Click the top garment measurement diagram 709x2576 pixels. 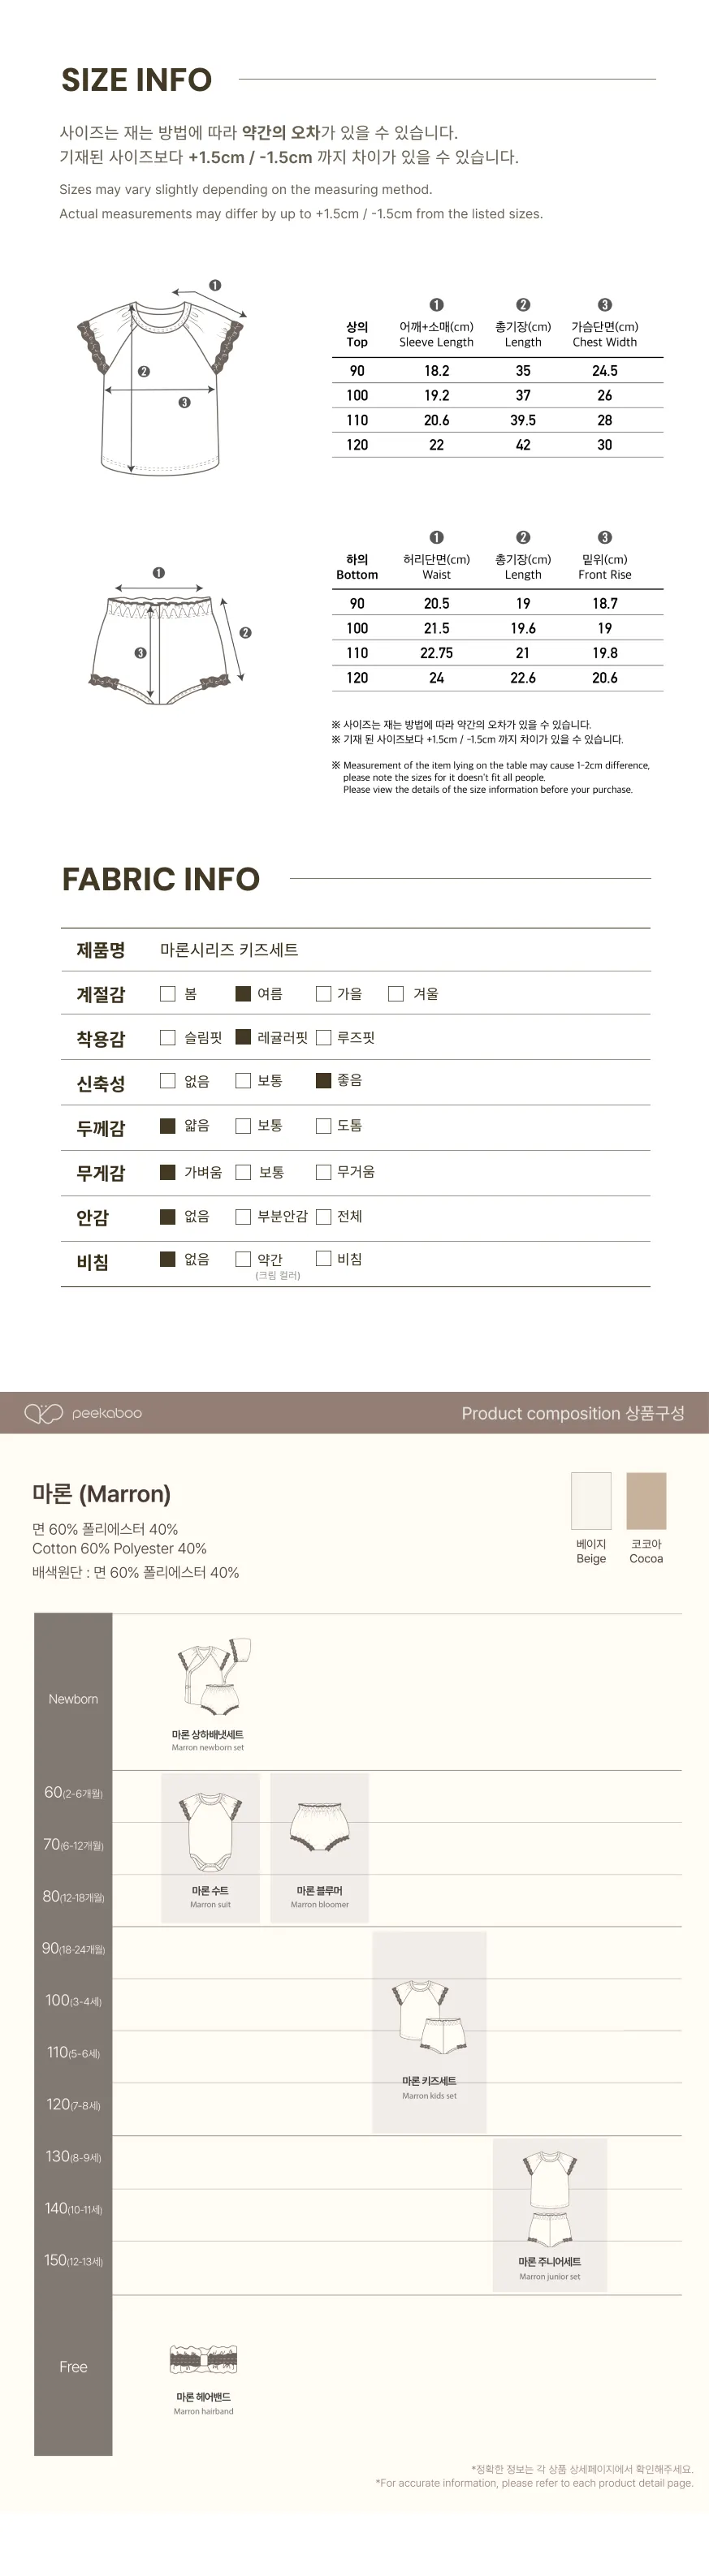coord(162,384)
